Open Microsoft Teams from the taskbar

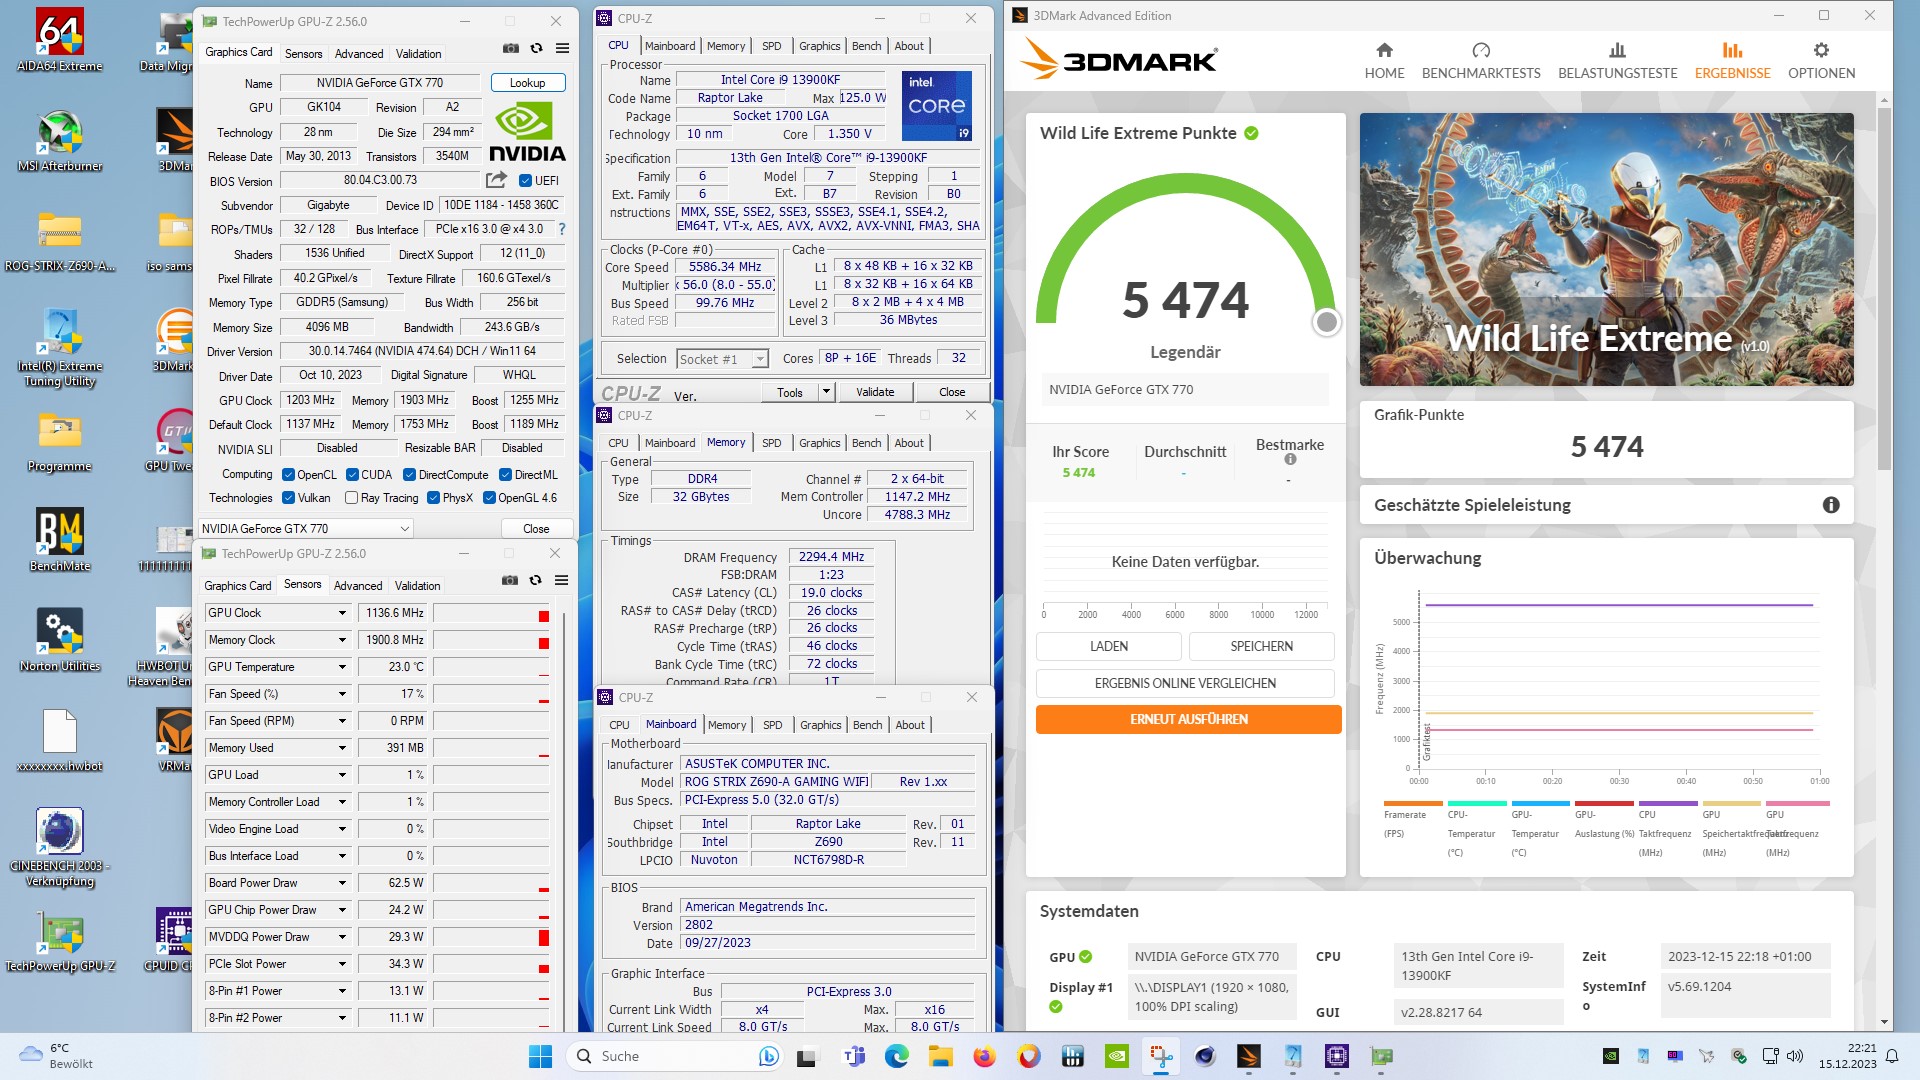pos(854,1056)
